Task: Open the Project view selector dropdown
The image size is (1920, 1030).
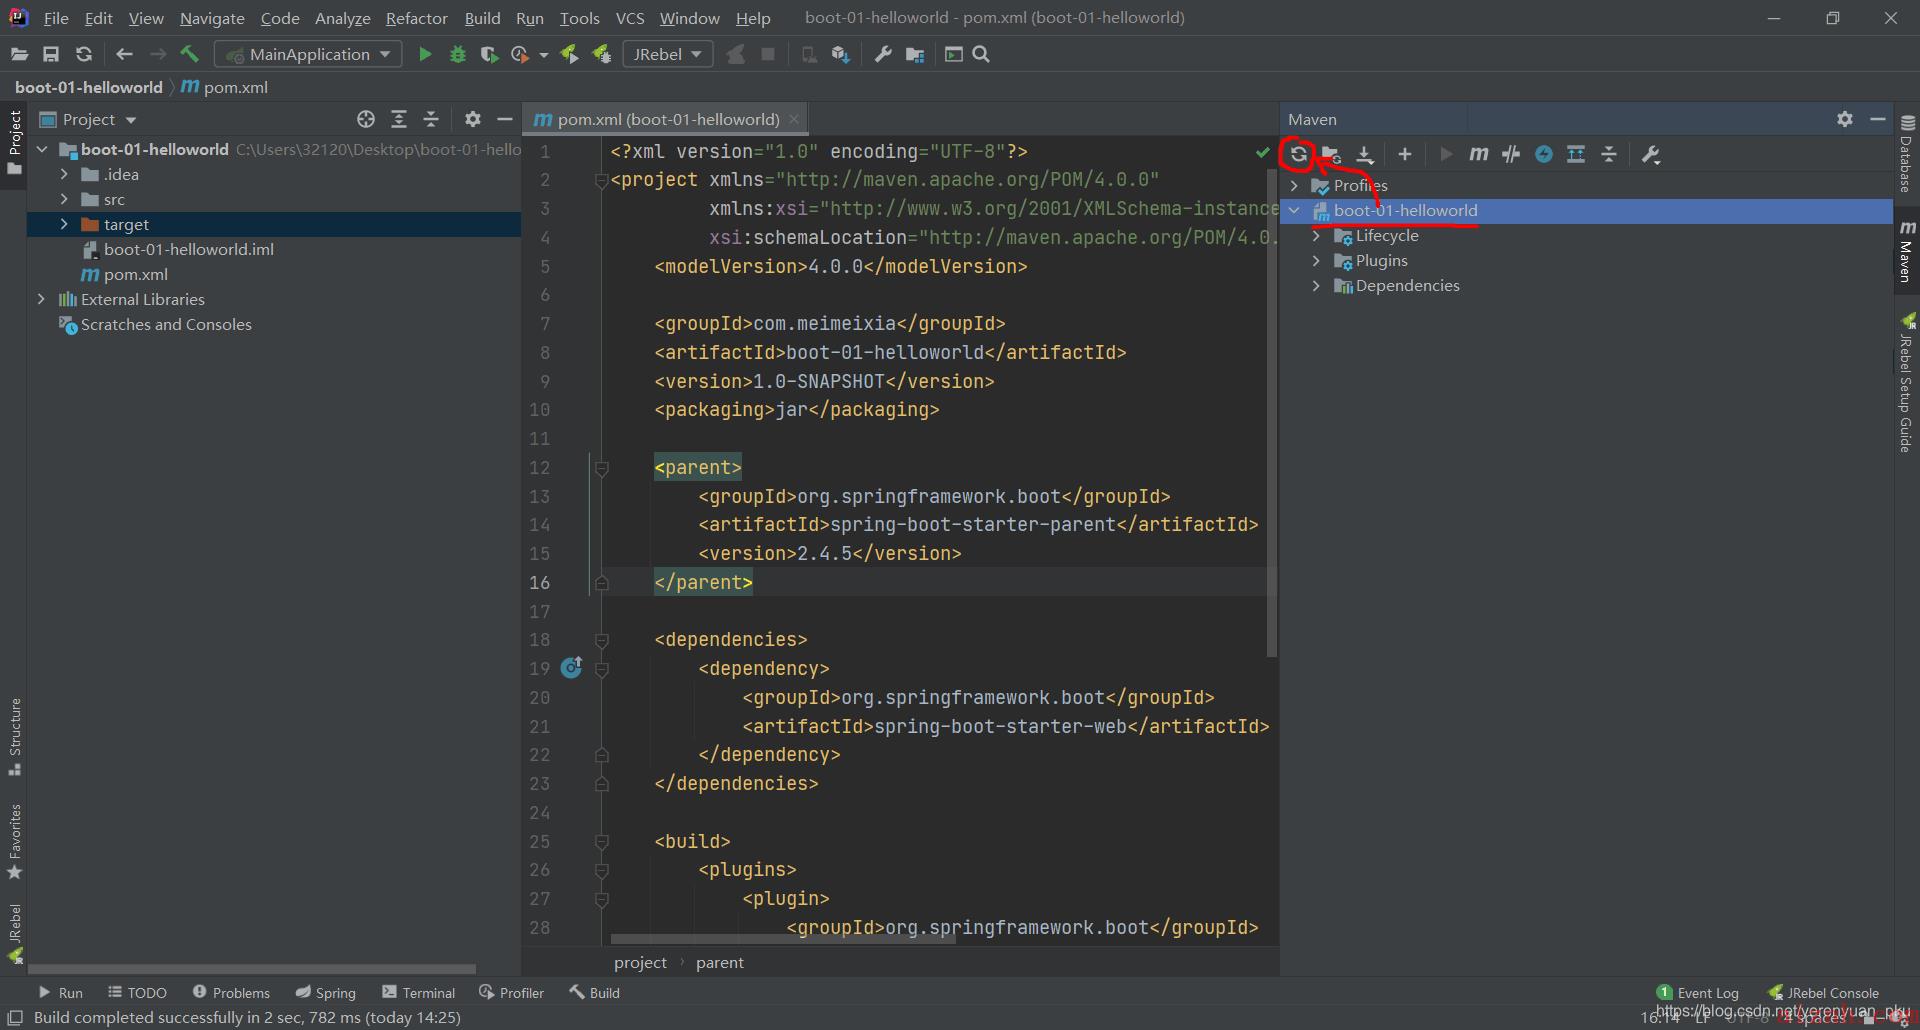Action: (88, 119)
